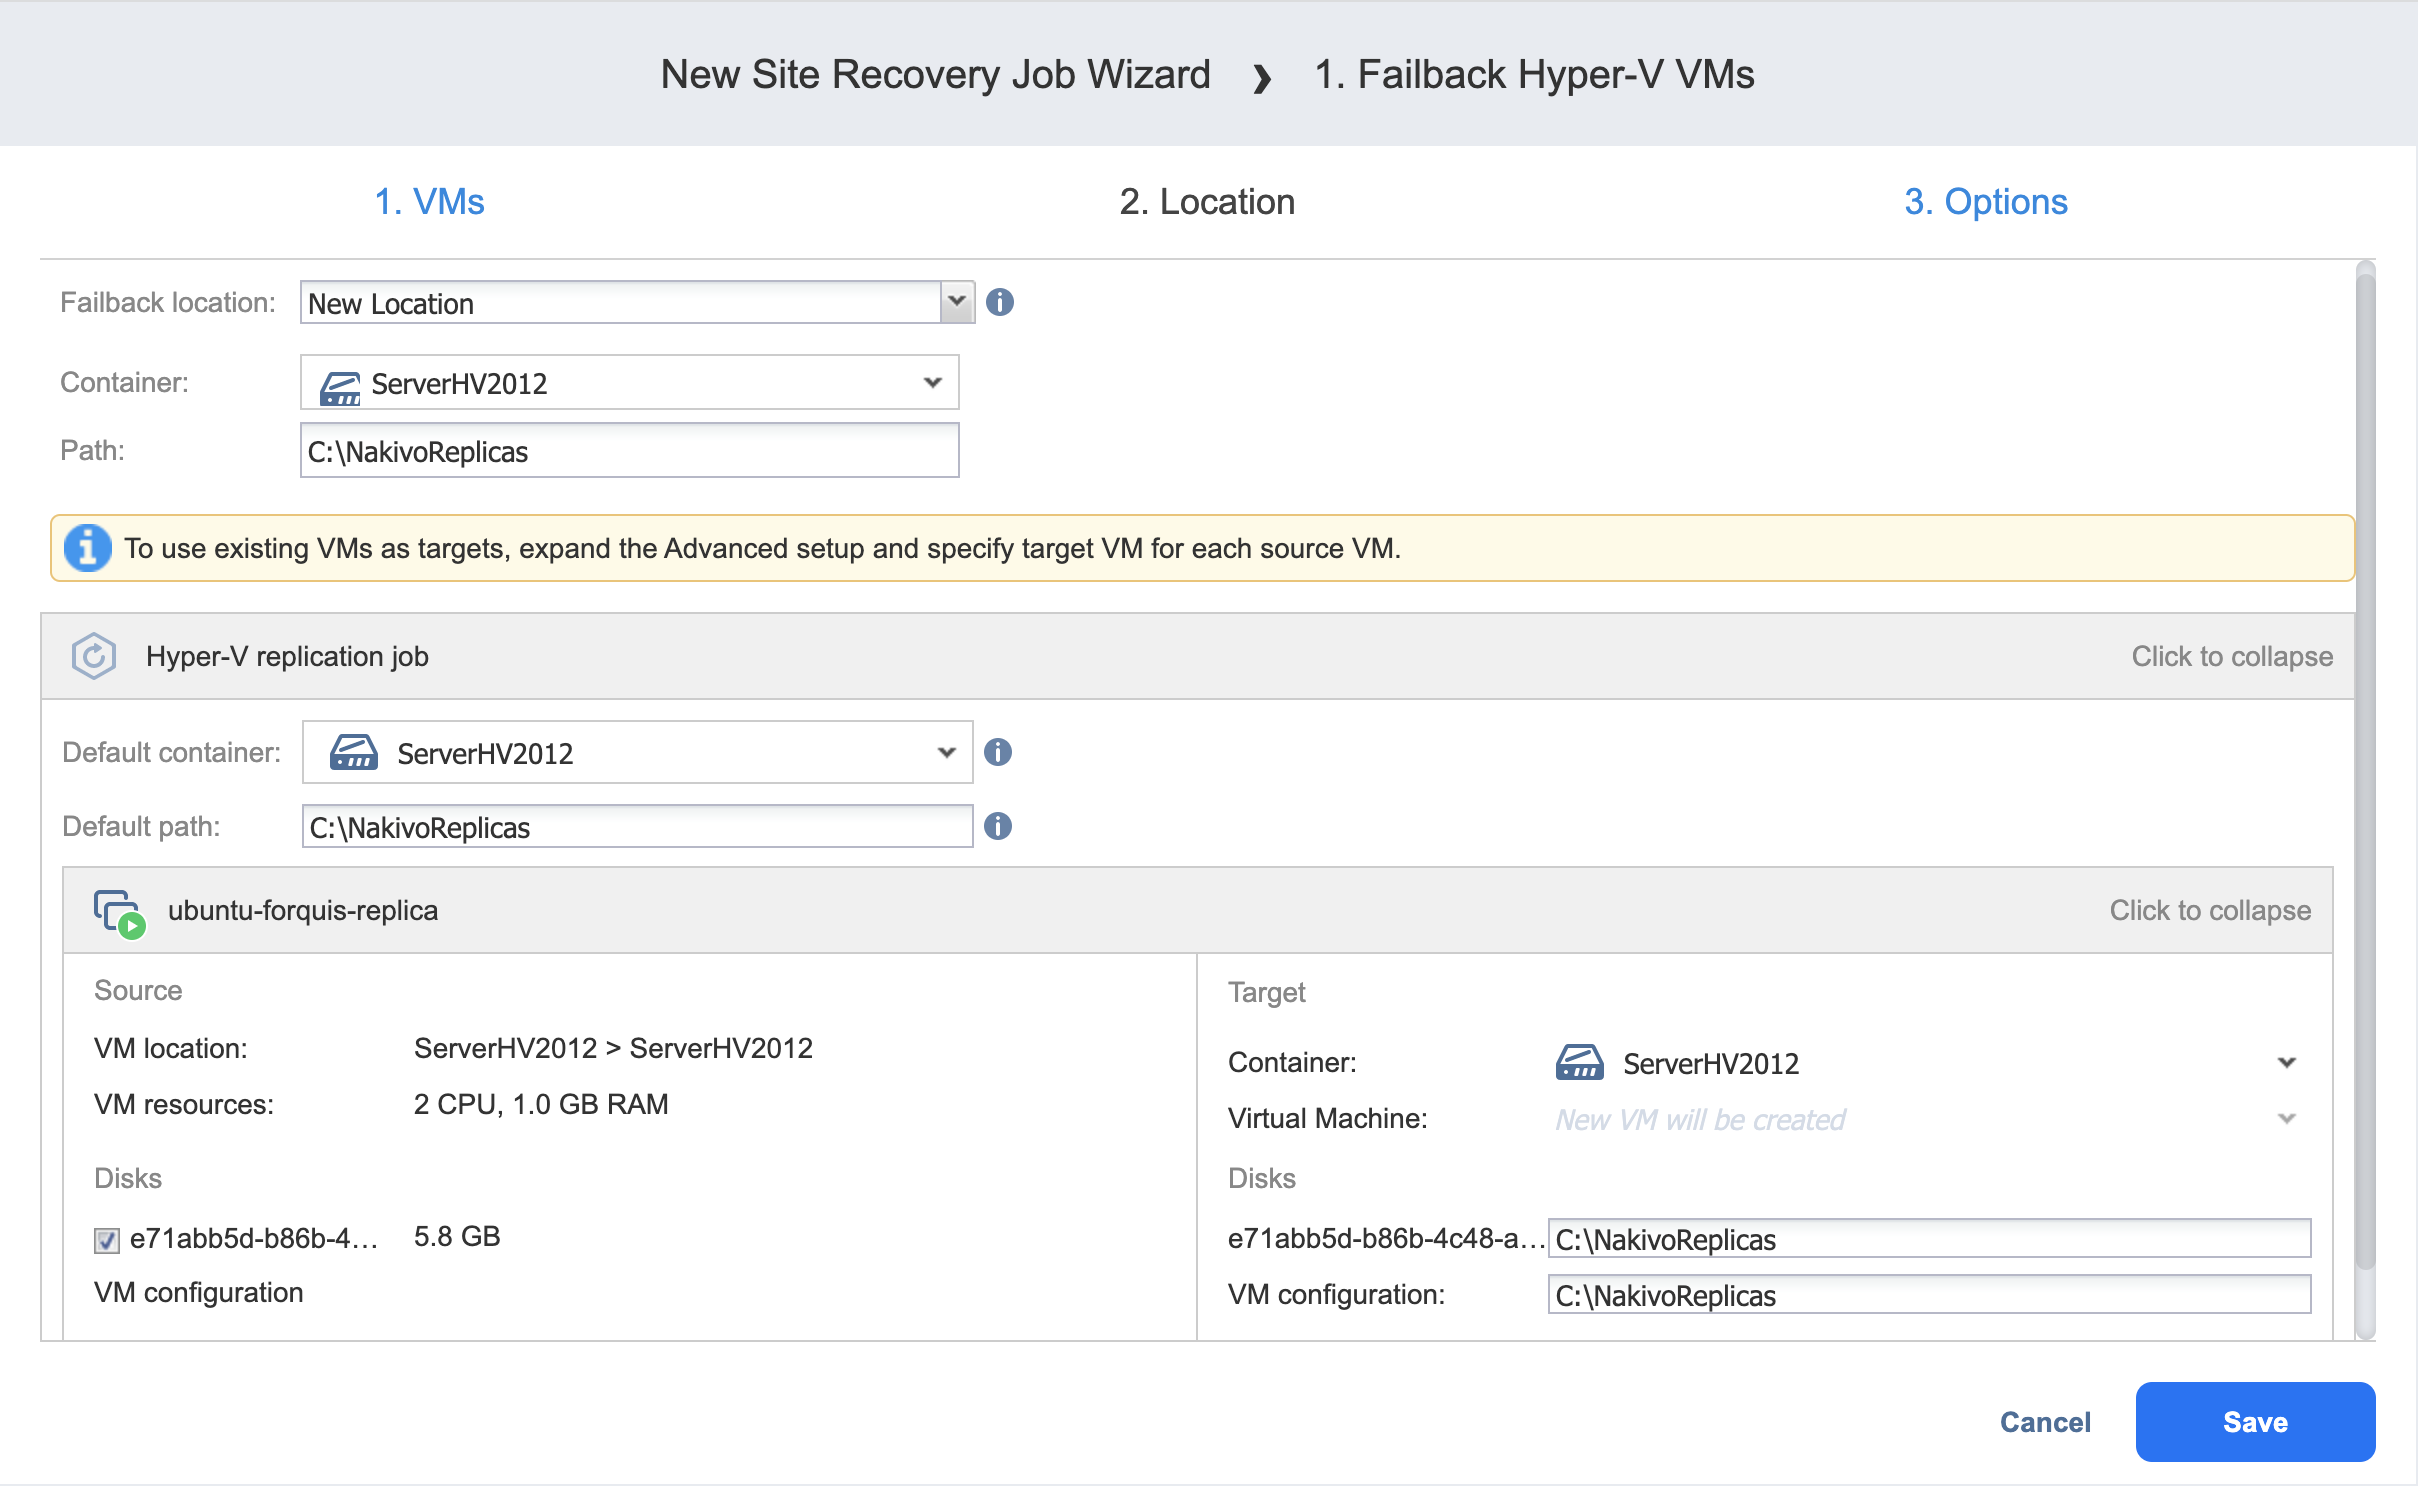Open the Default container dropdown
2418x1486 pixels.
click(946, 752)
